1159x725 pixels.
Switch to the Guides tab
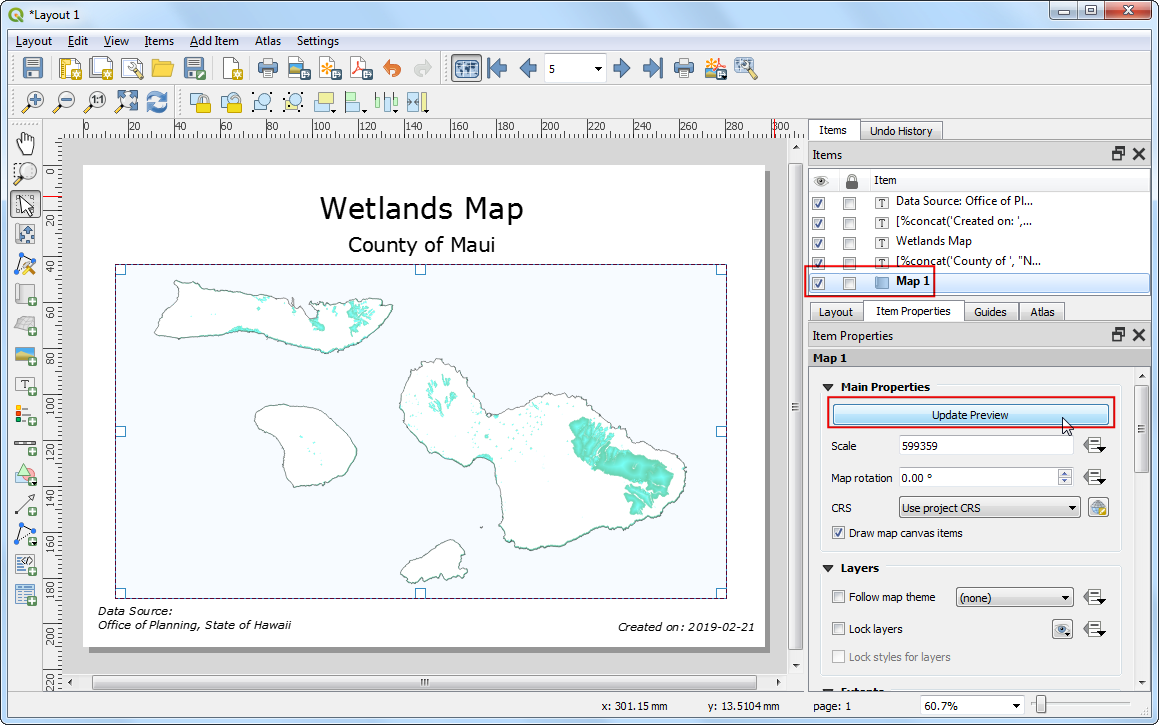[x=990, y=312]
